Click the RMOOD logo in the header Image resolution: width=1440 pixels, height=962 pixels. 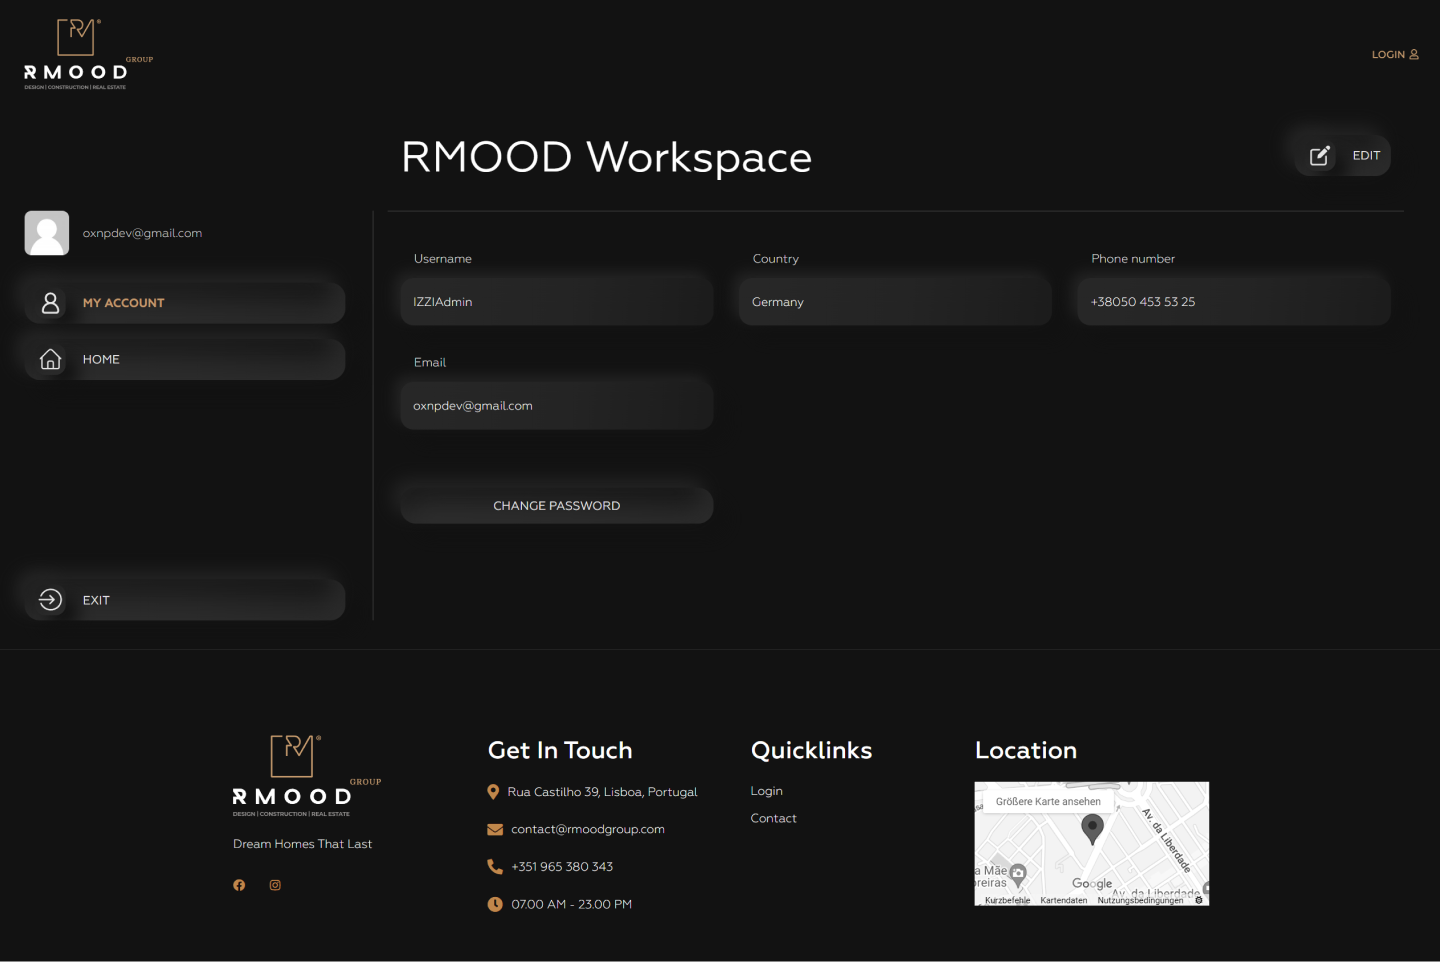click(88, 54)
